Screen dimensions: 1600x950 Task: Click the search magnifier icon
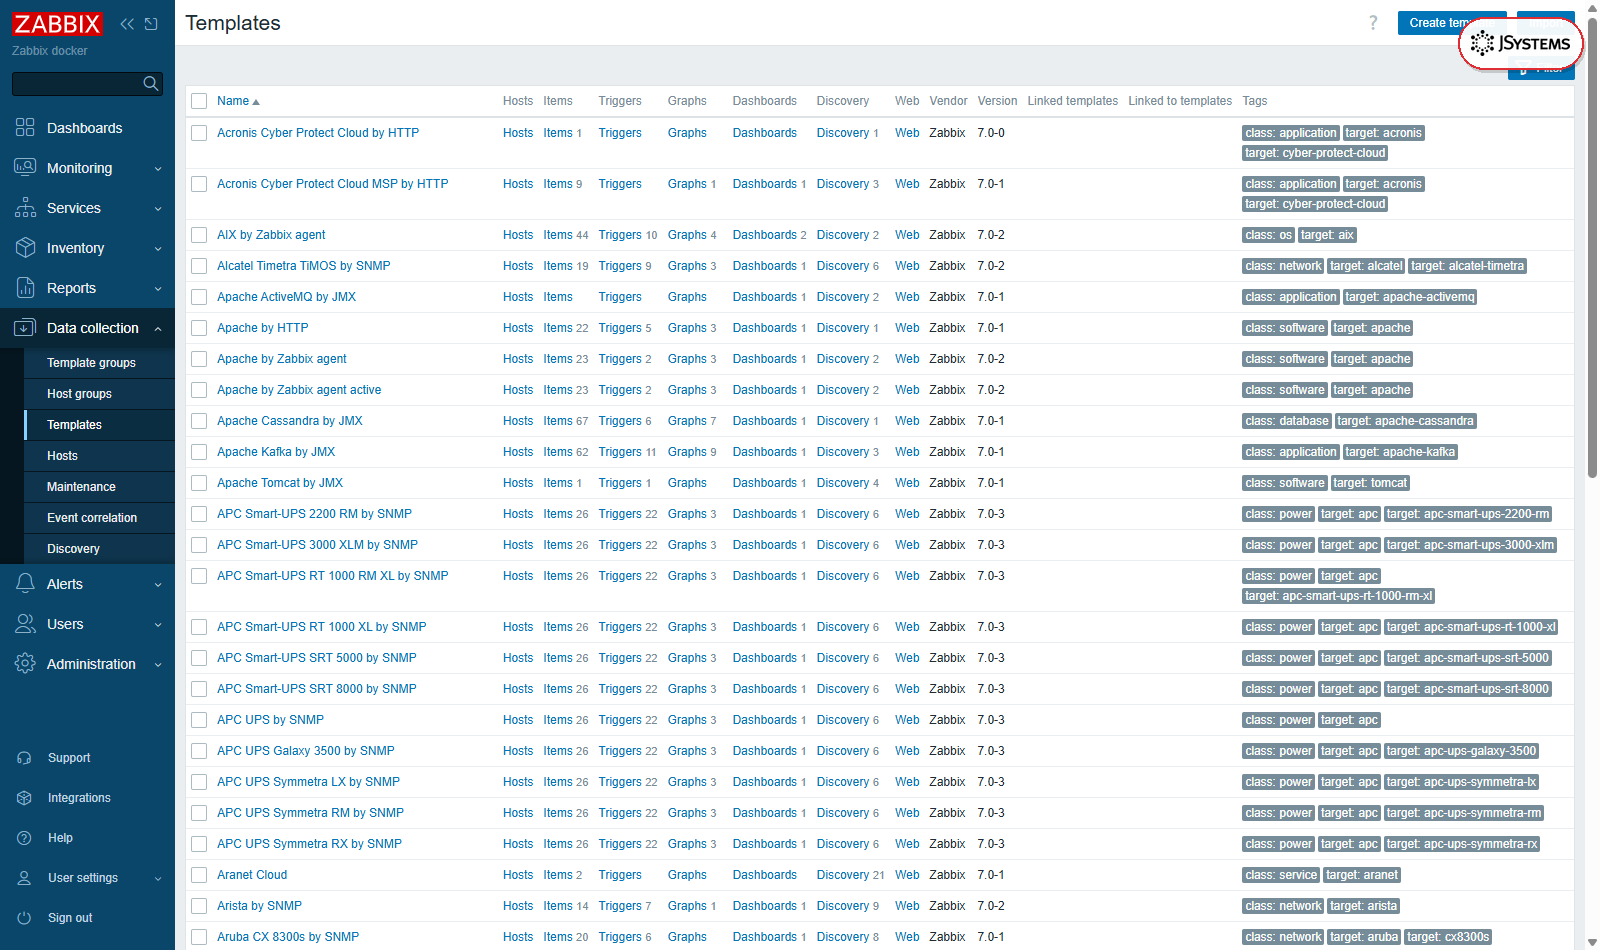click(151, 83)
